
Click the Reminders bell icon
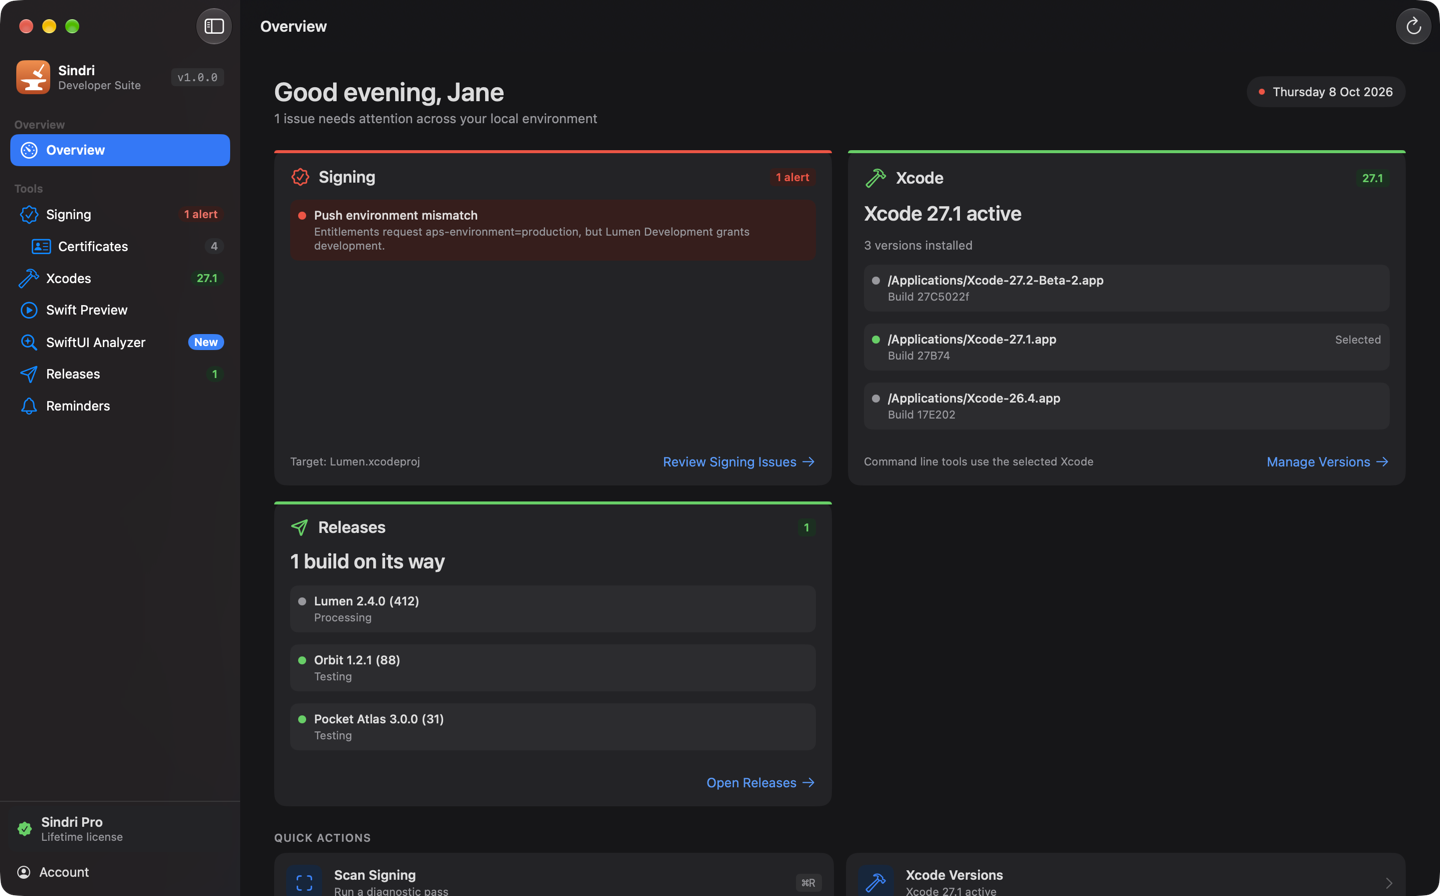coord(29,406)
